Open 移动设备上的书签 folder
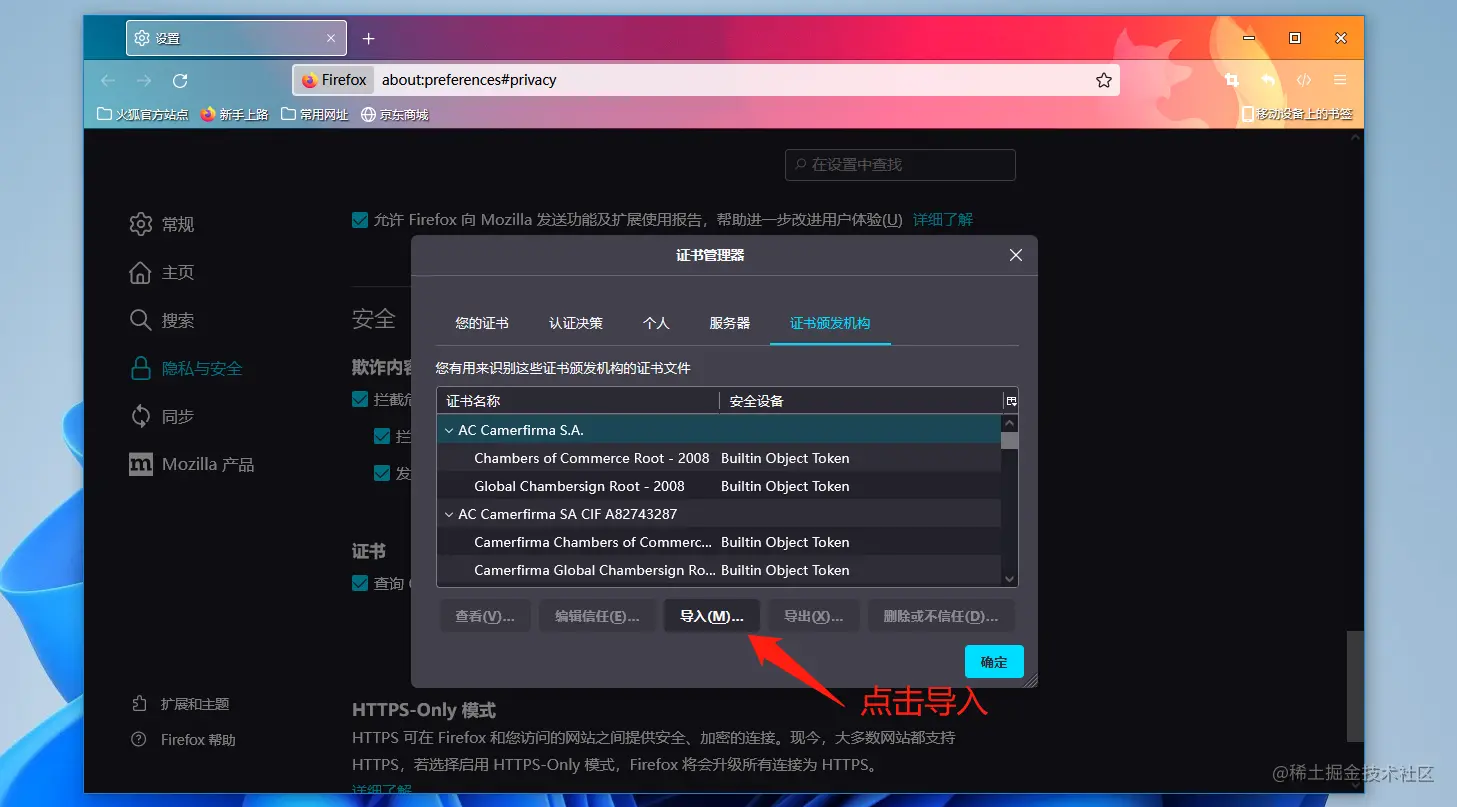Screen dimensions: 1457x807 (x=1297, y=115)
